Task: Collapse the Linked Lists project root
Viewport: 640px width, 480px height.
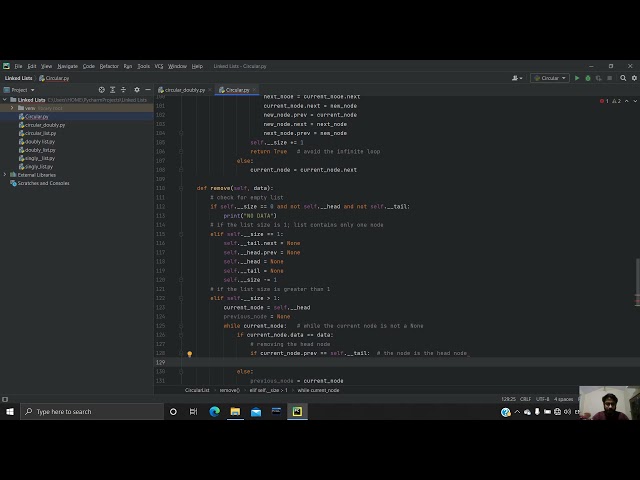Action: pyautogui.click(x=5, y=100)
